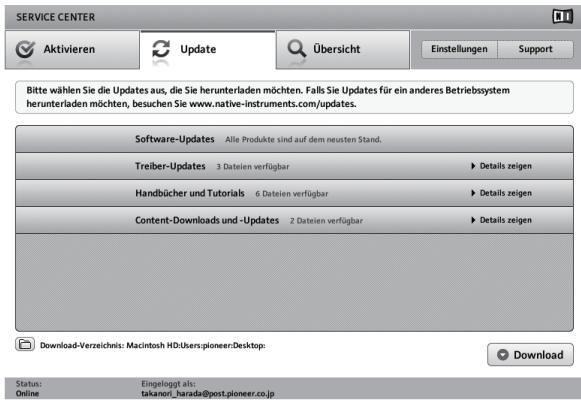Screen dimensions: 581x400
Task: Click the Übersicht magnifier icon
Action: click(297, 49)
